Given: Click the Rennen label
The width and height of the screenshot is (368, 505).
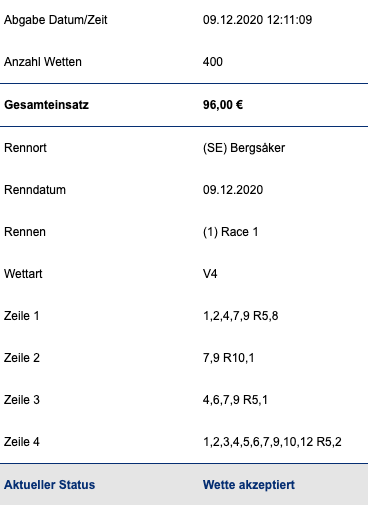Looking at the screenshot, I should point(25,232).
